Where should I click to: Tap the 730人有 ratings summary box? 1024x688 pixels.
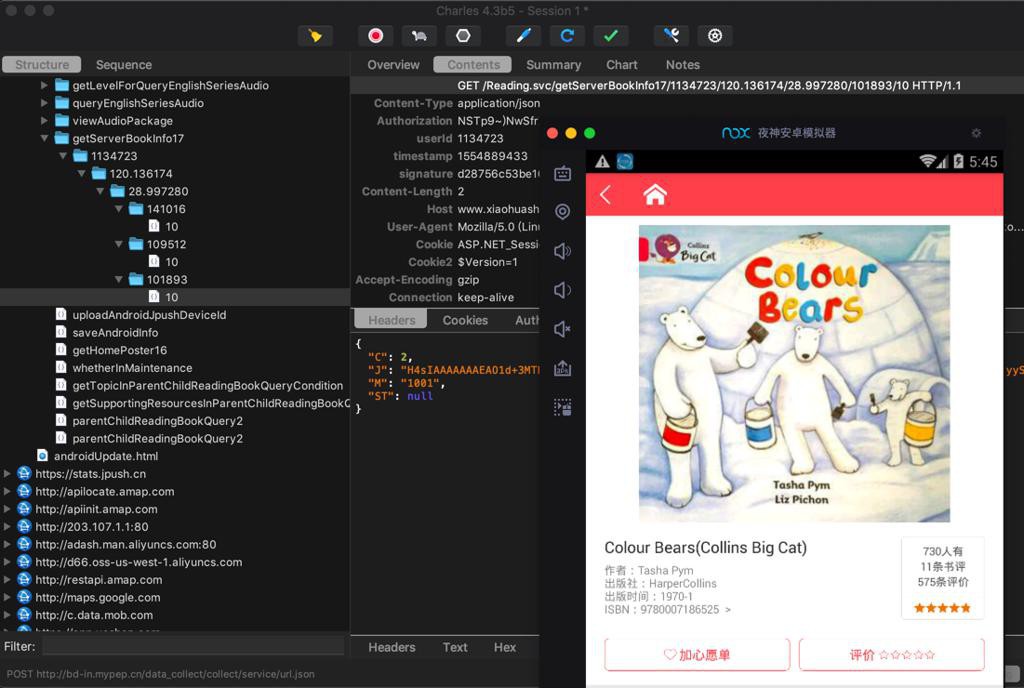942,578
